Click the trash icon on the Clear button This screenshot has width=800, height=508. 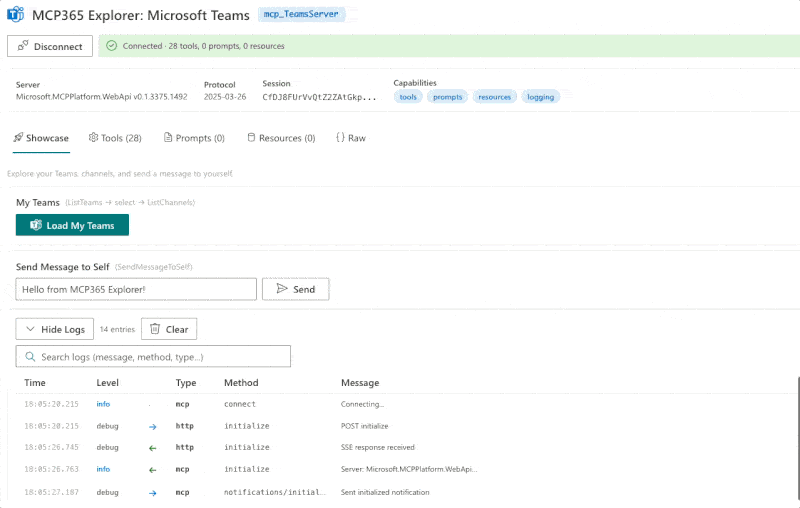(155, 329)
